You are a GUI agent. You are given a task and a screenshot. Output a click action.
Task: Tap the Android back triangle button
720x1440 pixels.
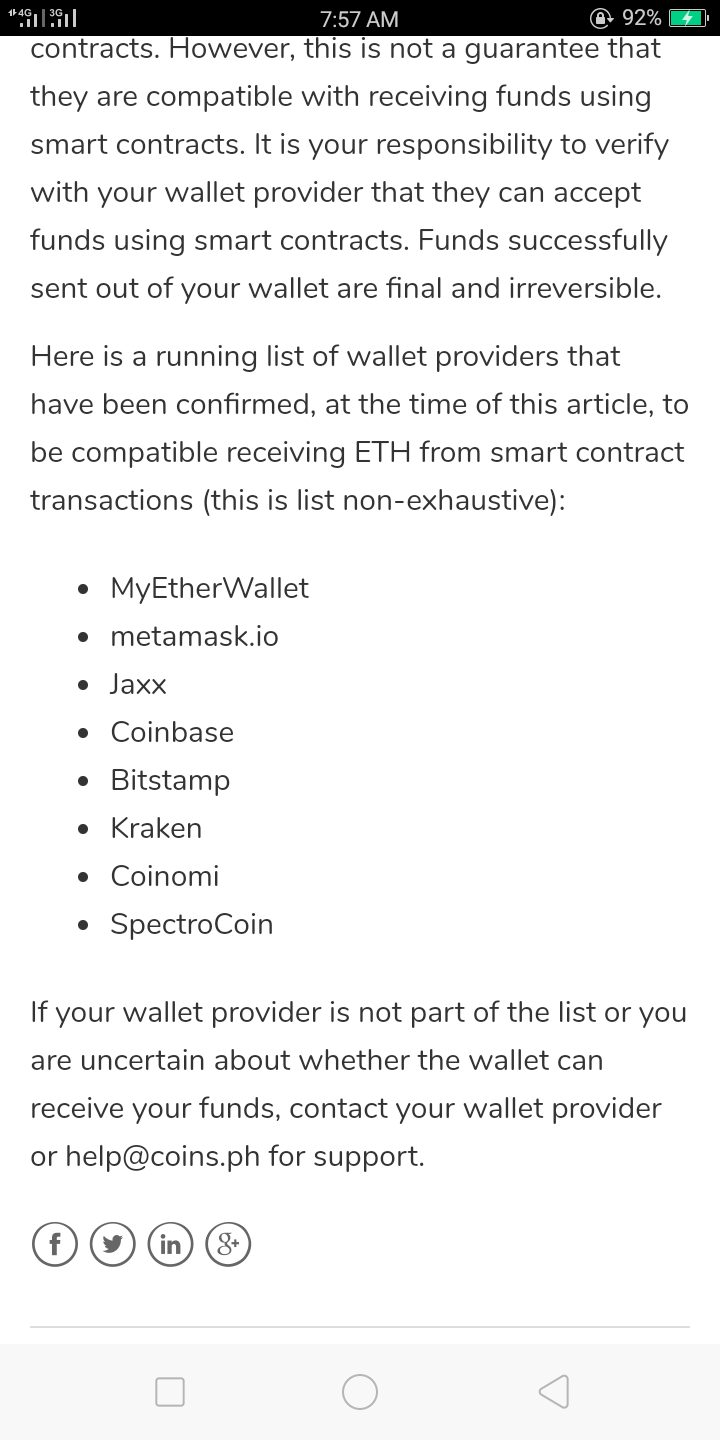point(552,1392)
